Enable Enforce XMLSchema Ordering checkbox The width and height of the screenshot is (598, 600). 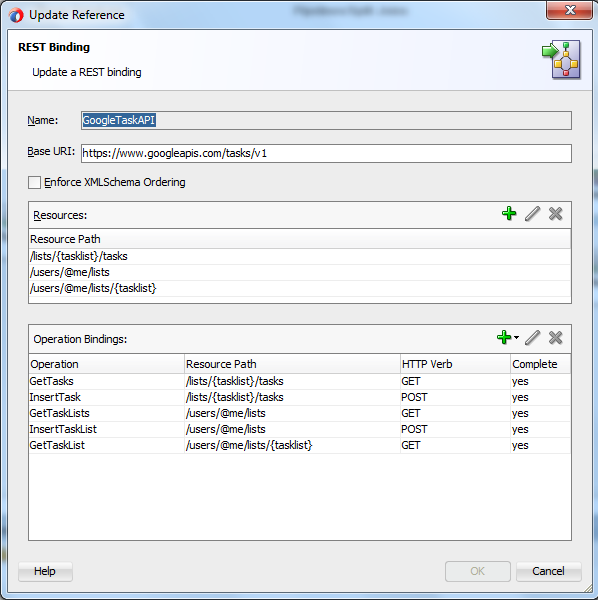pyautogui.click(x=34, y=183)
